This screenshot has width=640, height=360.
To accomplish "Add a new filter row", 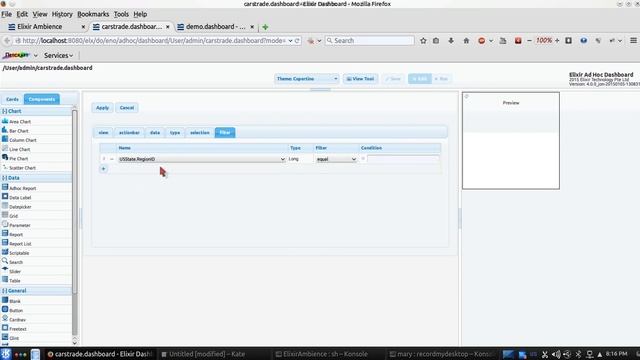I will click(104, 169).
